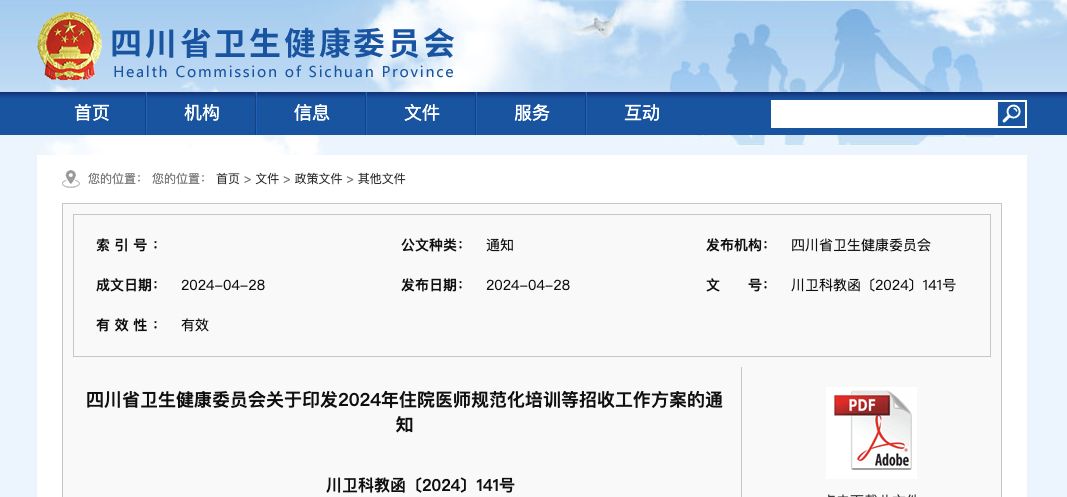Click the 发布机构 value 四川省卫生健康委员会
Screen dimensions: 1067x497
click(x=860, y=245)
